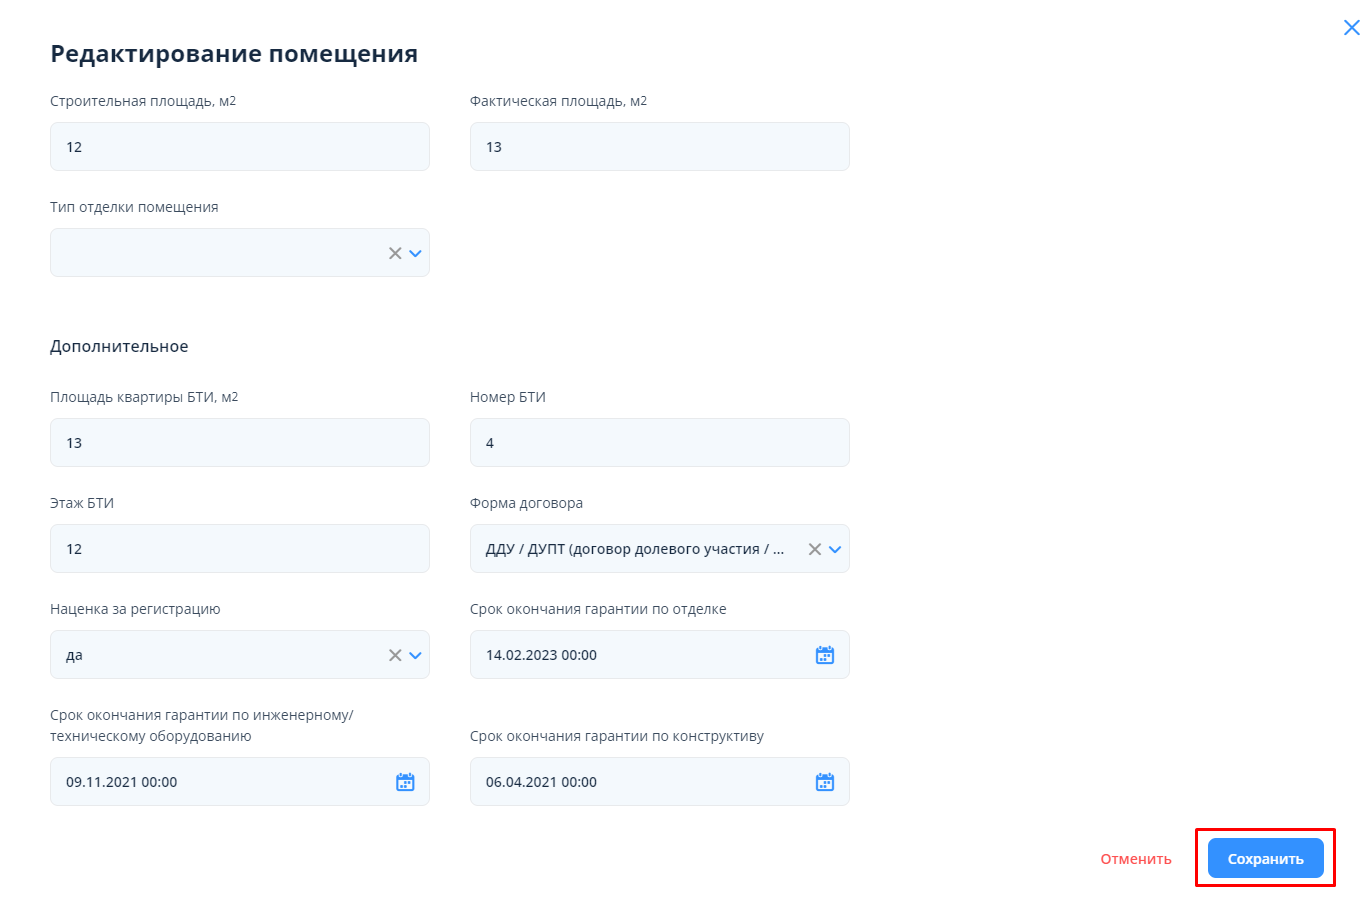Screen dimensions: 1362x904
Task: Click the date text 09.11.2021 00:00
Action: (121, 782)
